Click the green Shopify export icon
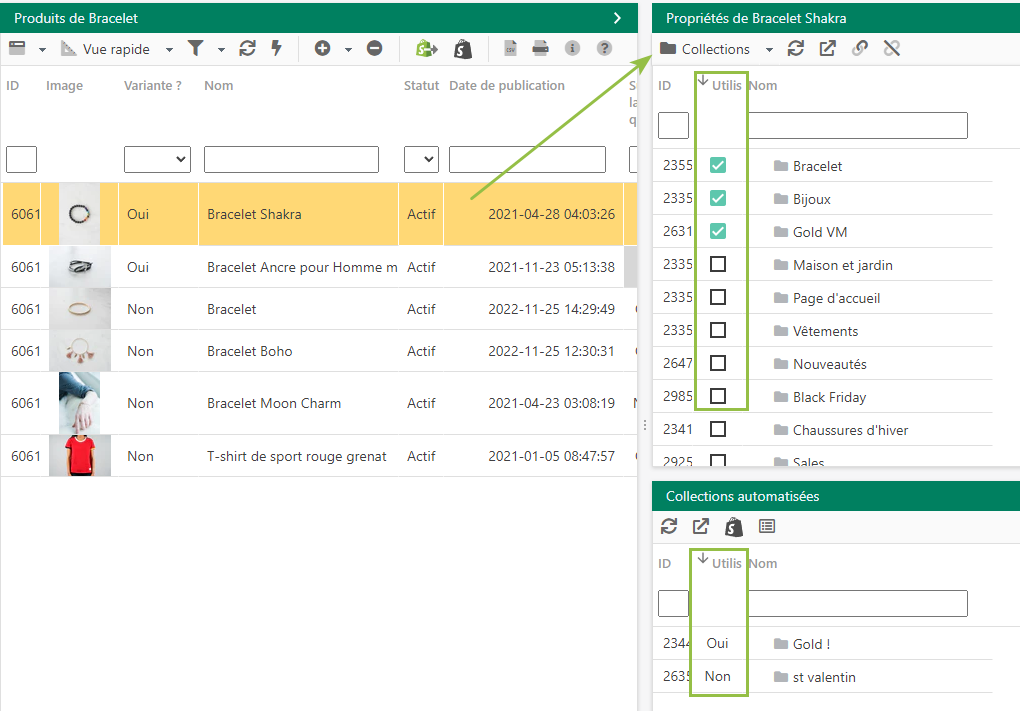Screen dimensions: 1020x711 (x=426, y=49)
